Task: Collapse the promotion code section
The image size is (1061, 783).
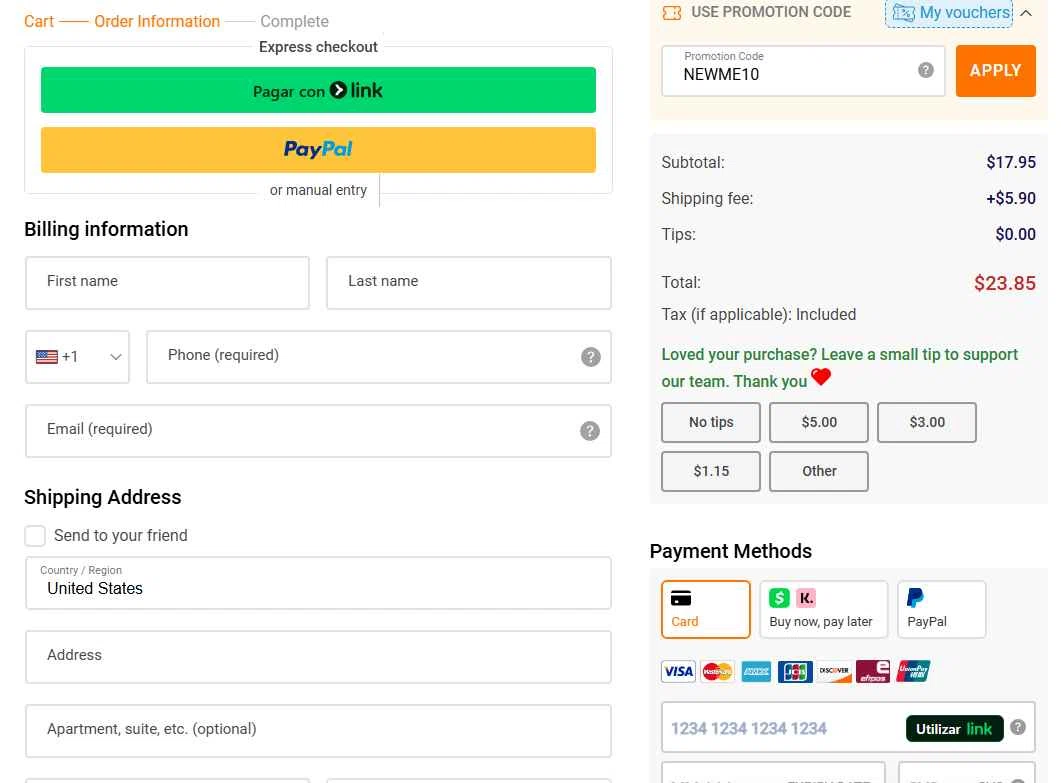Action: pyautogui.click(x=1026, y=13)
